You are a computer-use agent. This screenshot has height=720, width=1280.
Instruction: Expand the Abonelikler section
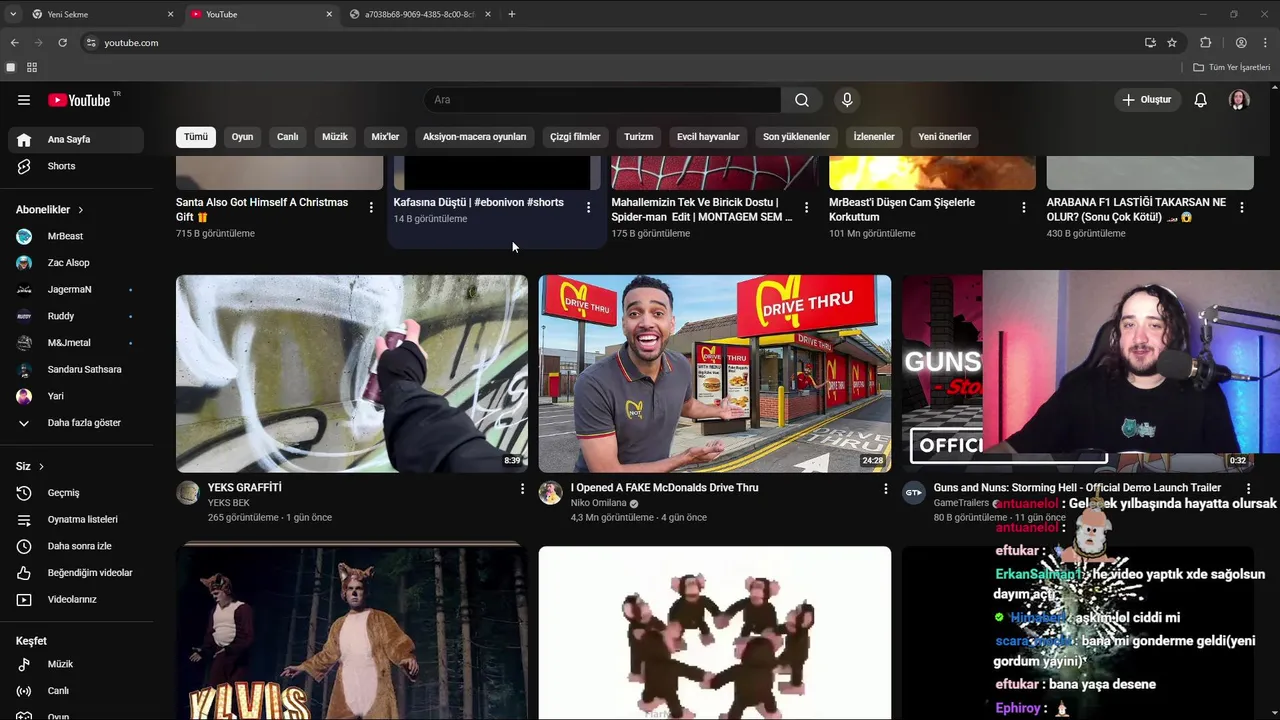[50, 210]
